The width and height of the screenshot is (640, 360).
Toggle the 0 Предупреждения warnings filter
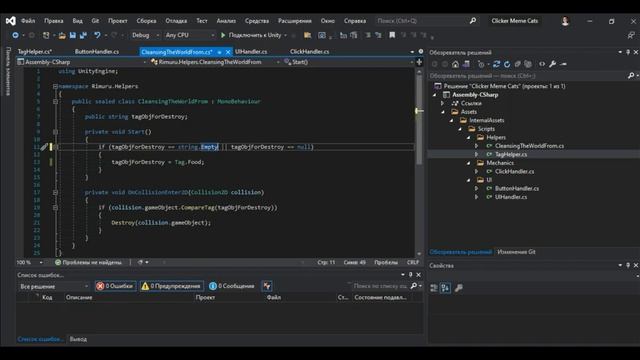171,286
